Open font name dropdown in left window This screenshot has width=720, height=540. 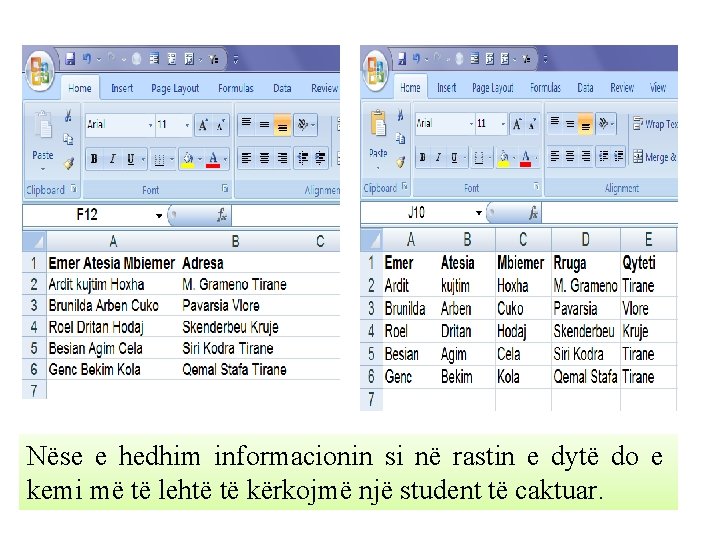click(x=150, y=125)
